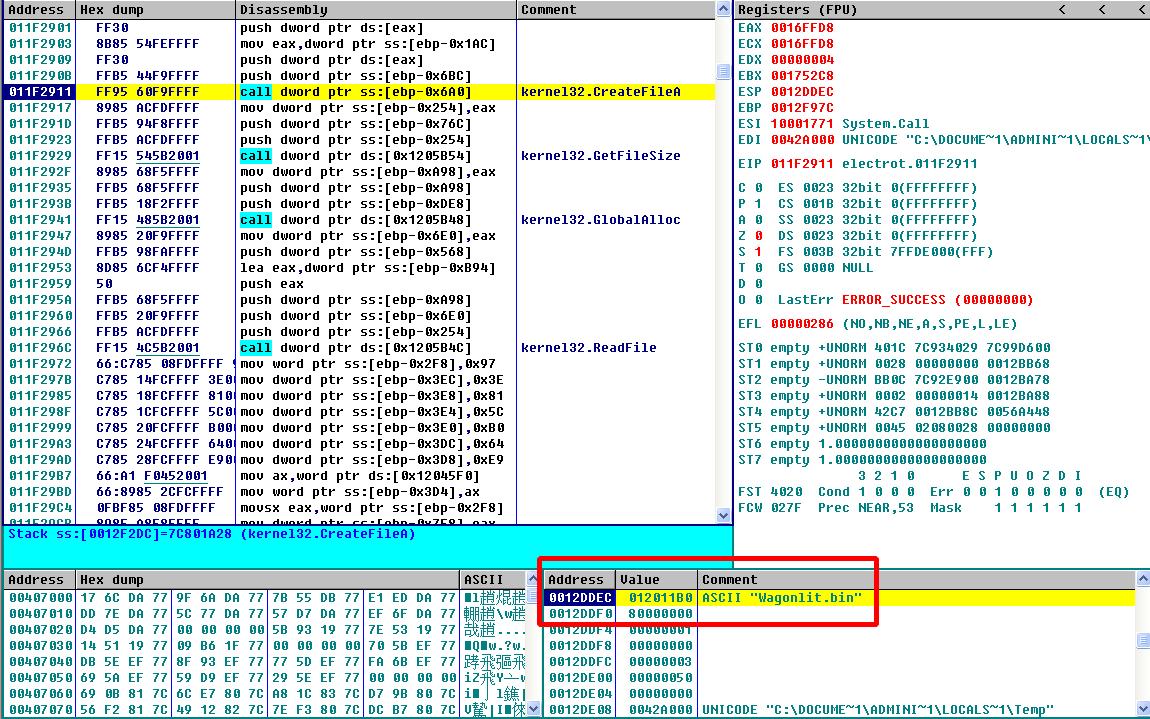Image resolution: width=1150 pixels, height=719 pixels.
Task: Select ESI register row with System.Call
Action: pos(833,124)
